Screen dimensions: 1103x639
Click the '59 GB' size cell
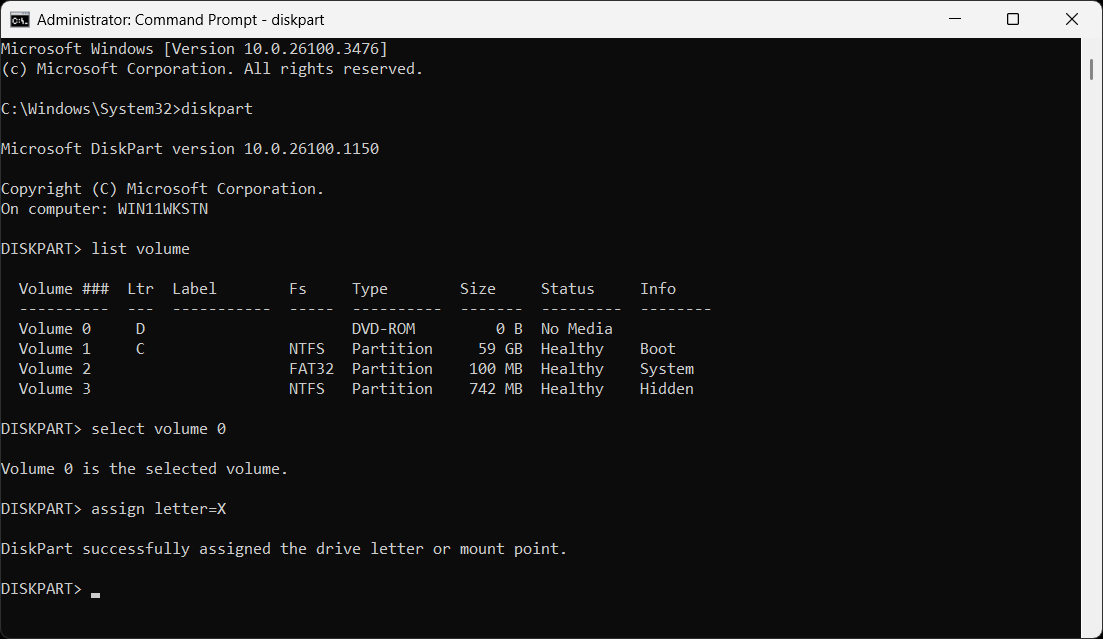click(x=500, y=349)
